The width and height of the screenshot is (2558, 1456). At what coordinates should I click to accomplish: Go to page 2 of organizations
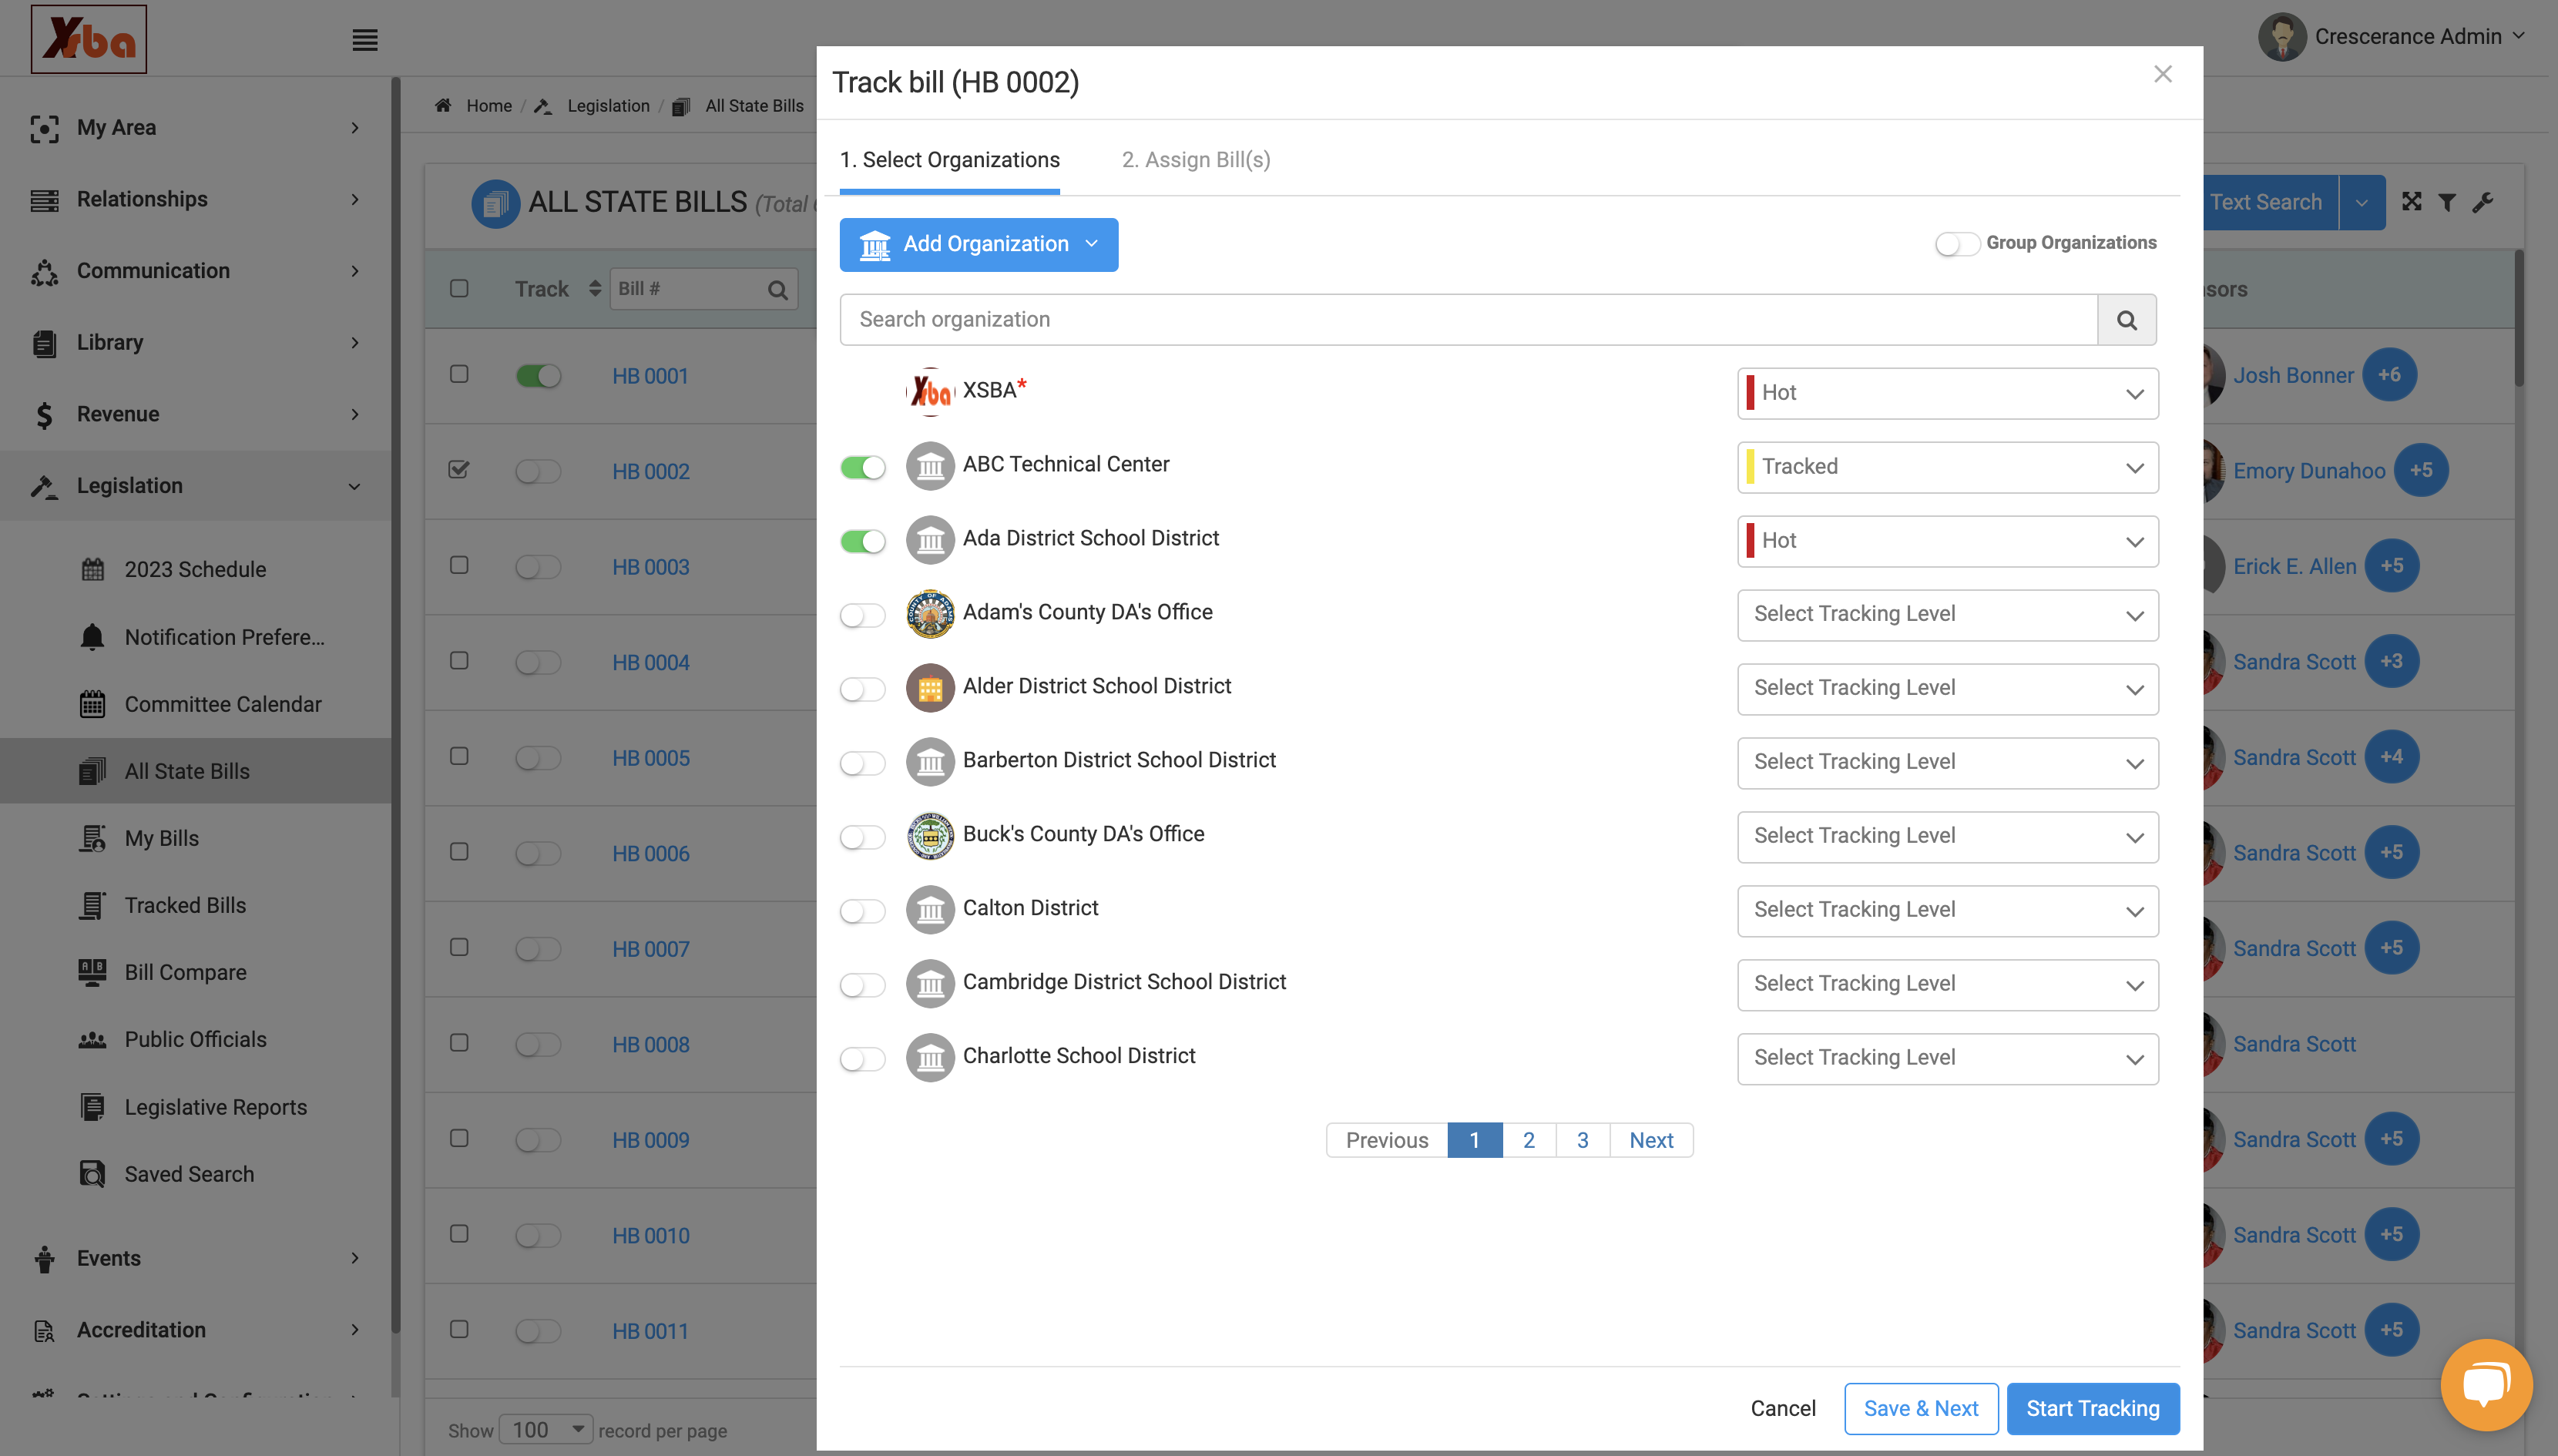1528,1140
